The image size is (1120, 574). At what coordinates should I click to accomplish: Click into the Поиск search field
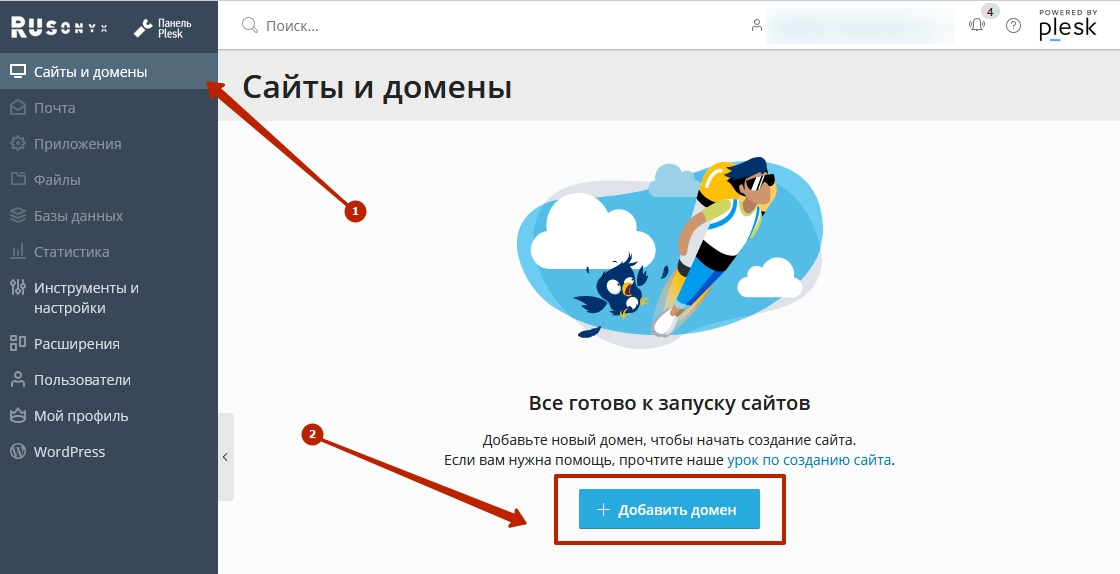[x=493, y=26]
